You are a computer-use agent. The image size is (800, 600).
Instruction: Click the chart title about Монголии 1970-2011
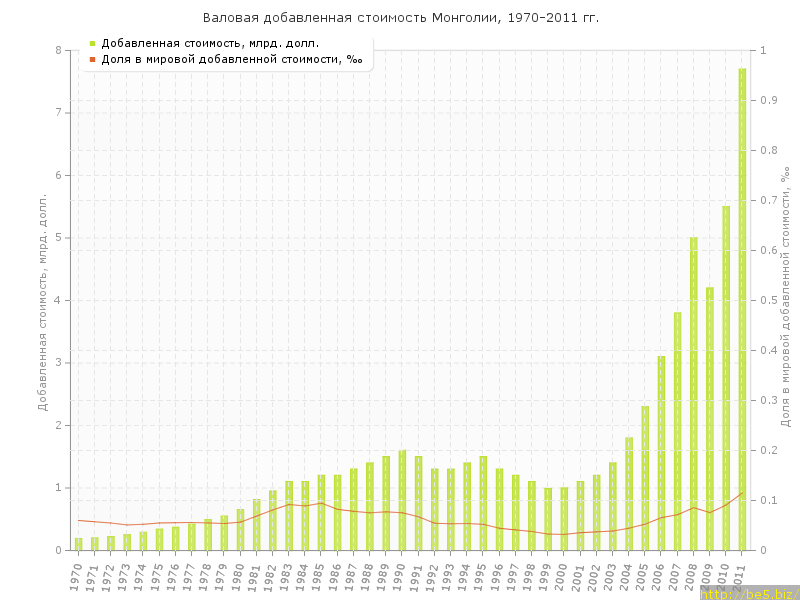401,18
